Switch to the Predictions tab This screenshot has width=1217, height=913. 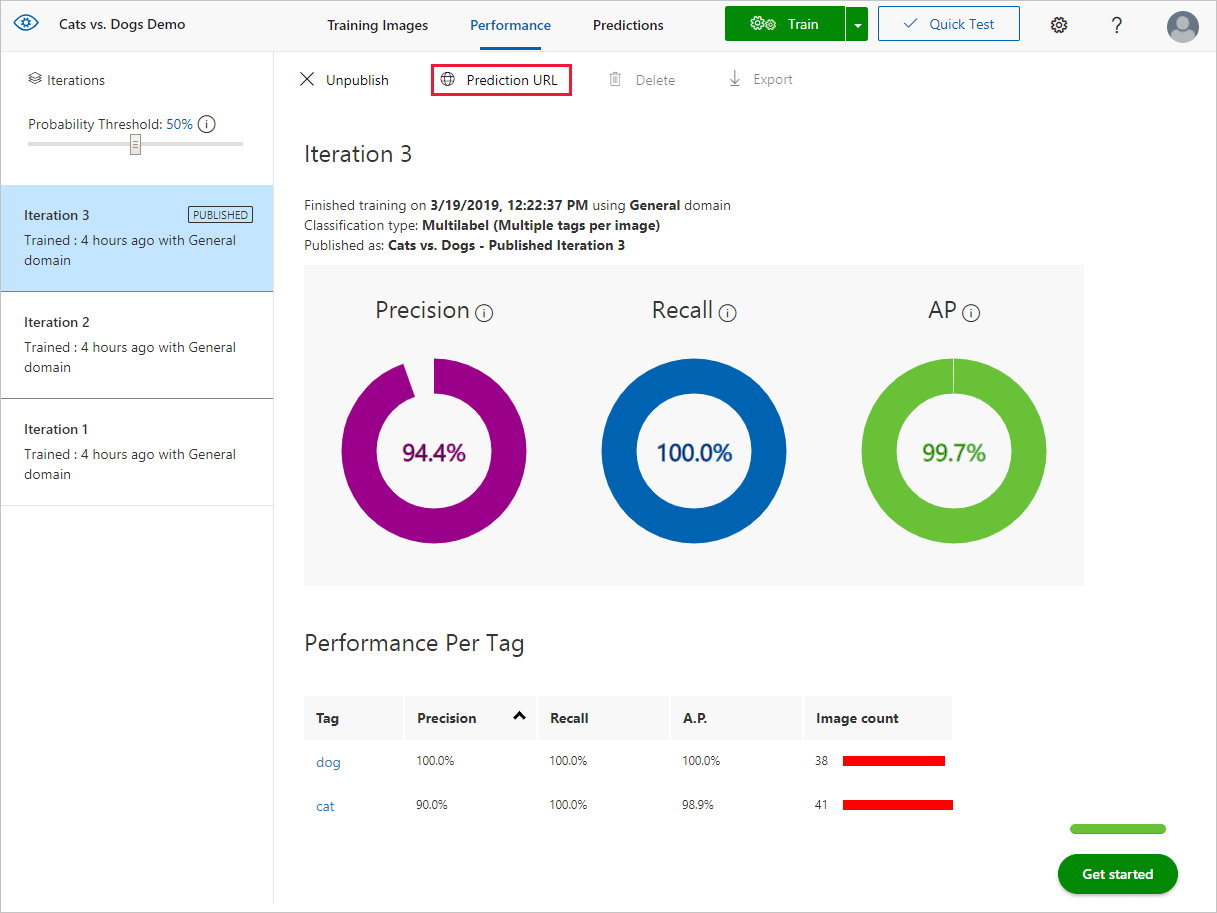[x=627, y=25]
